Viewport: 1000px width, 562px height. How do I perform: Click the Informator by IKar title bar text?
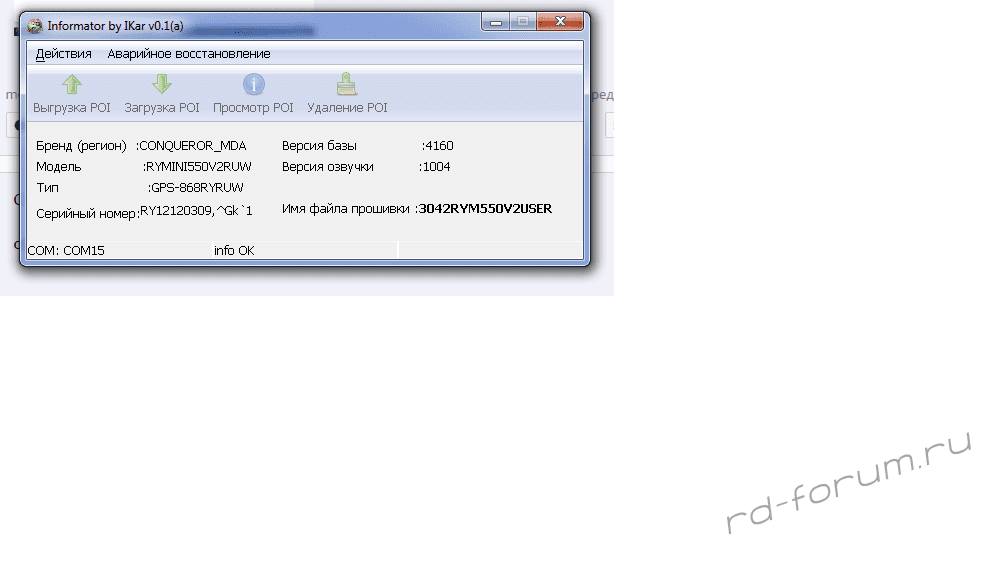115,26
